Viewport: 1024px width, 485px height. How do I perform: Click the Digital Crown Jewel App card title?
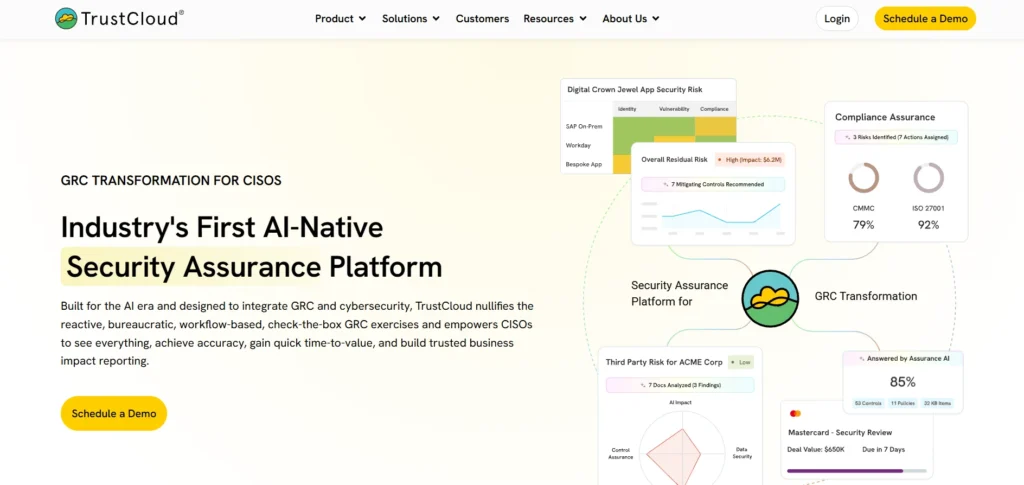point(635,89)
